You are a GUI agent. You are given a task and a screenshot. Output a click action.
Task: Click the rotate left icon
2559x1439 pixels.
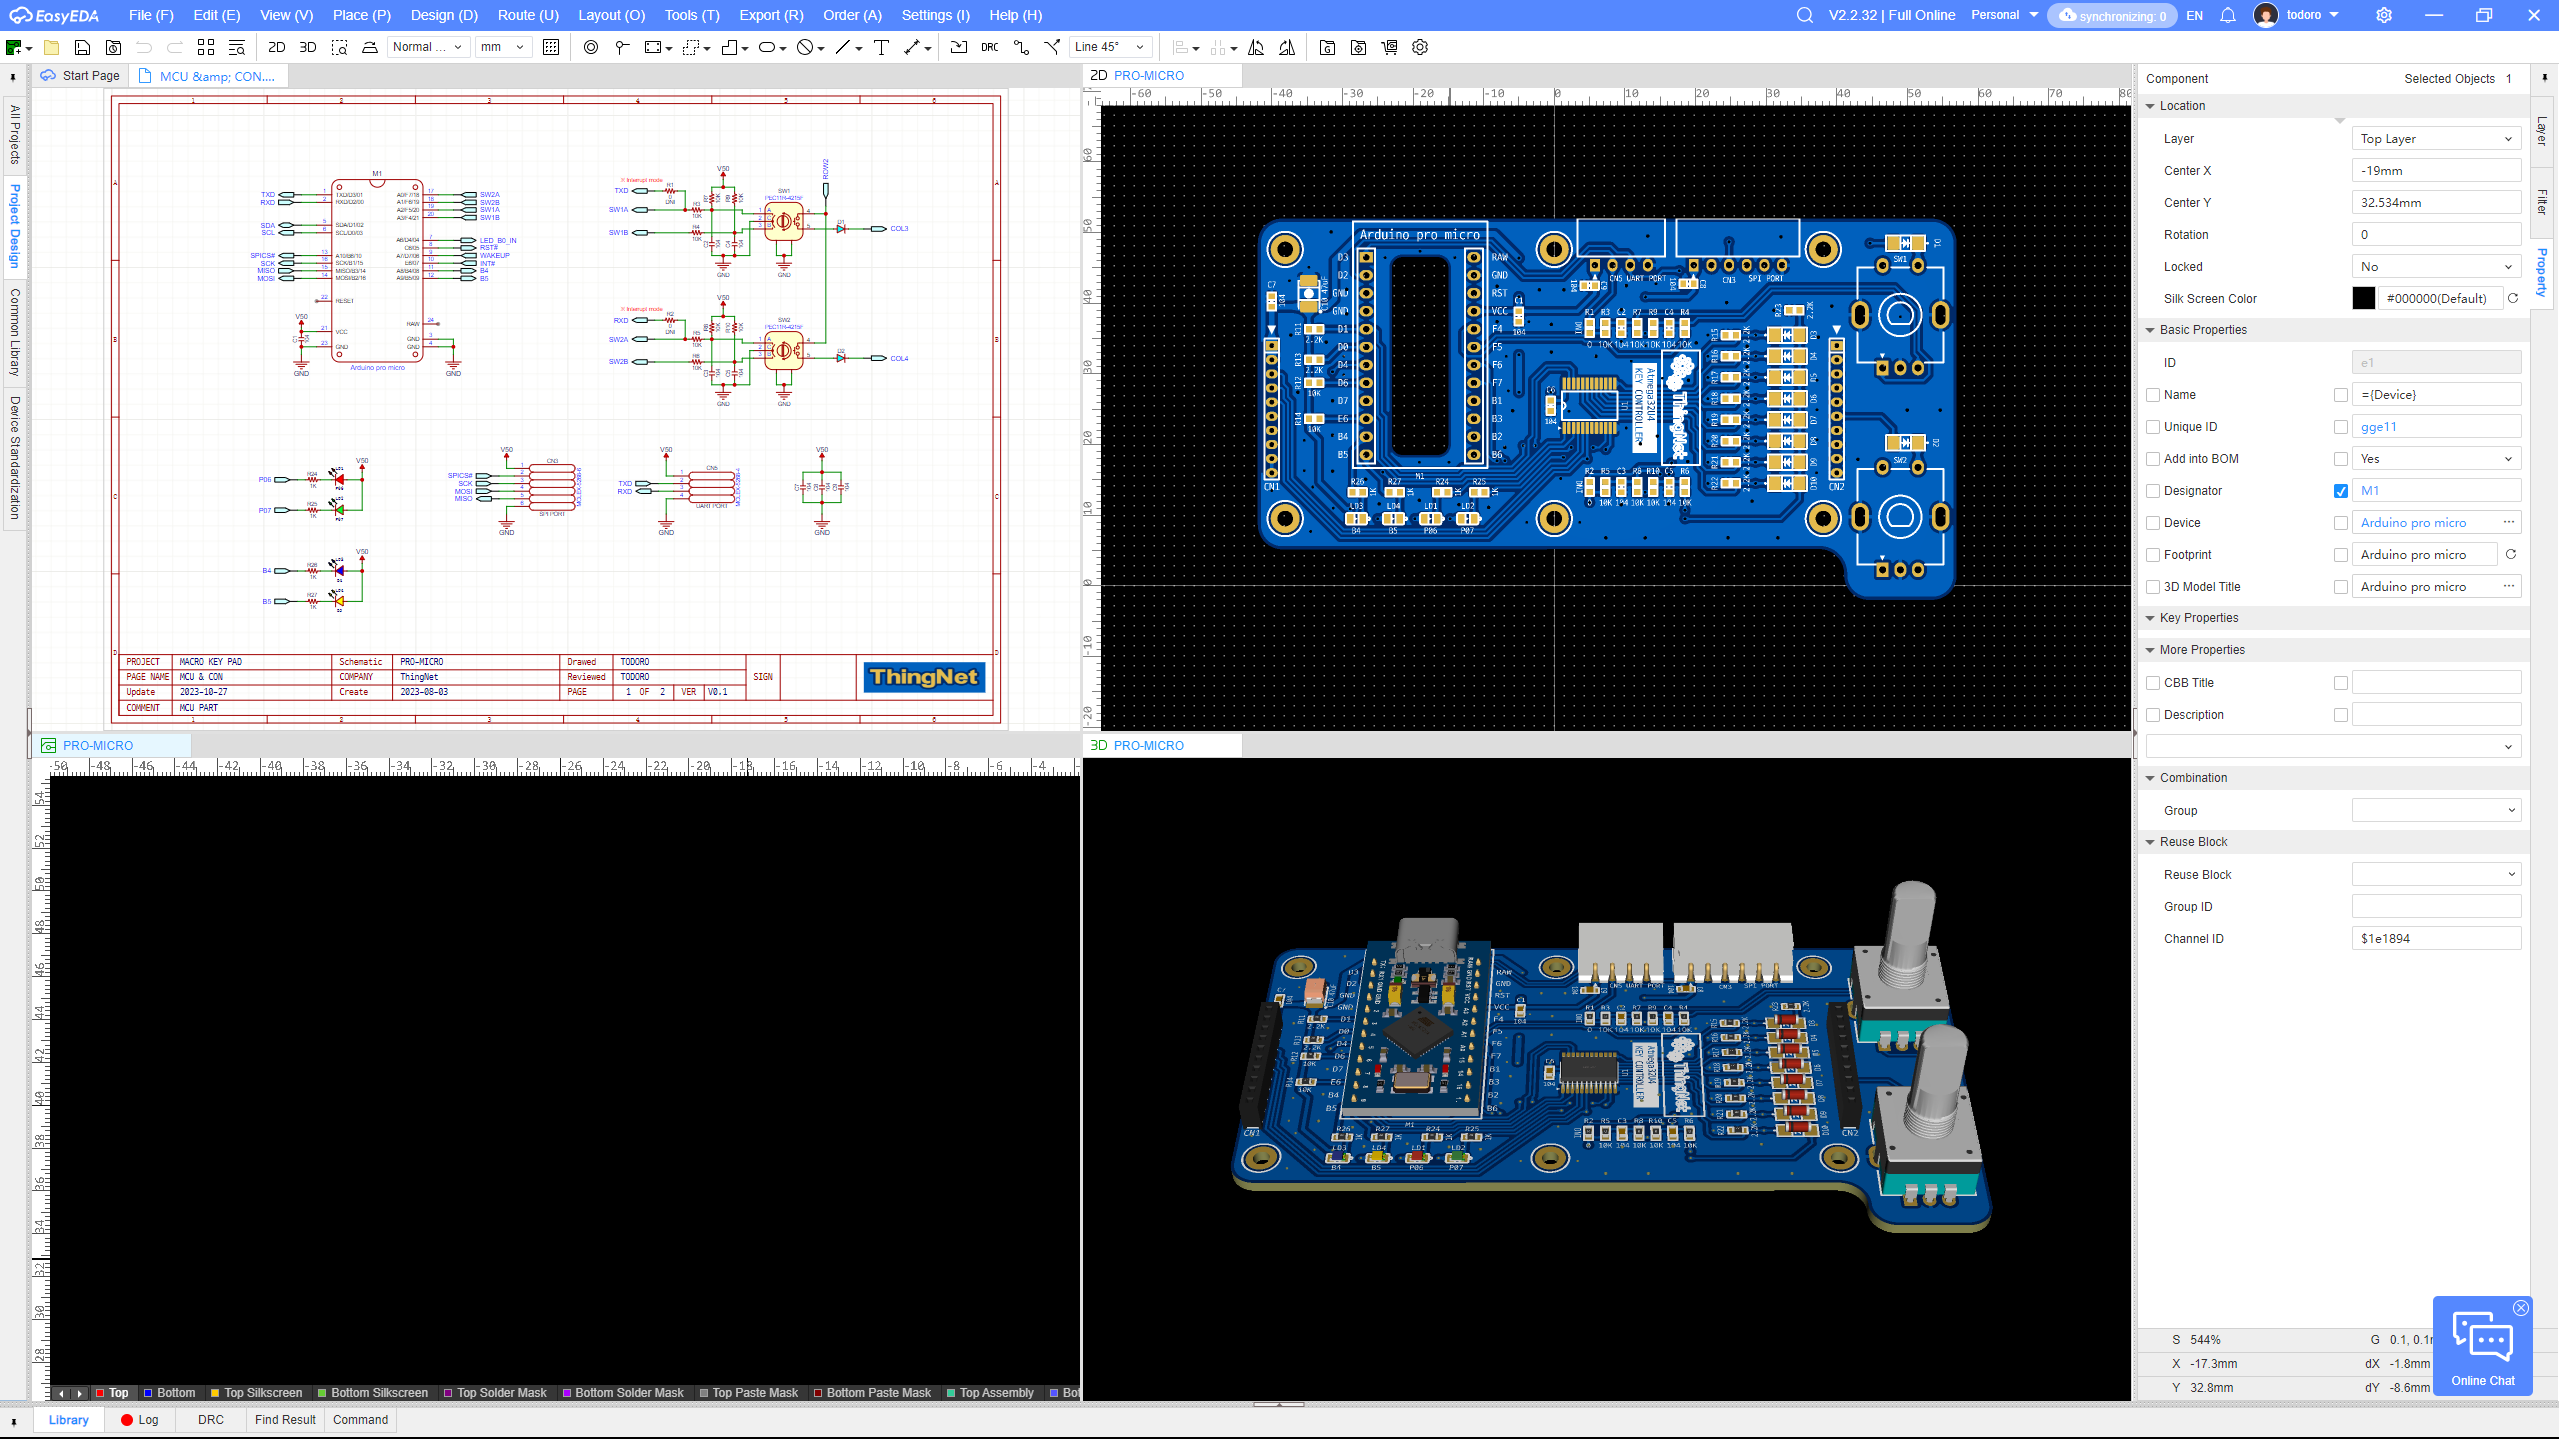pyautogui.click(x=1257, y=47)
